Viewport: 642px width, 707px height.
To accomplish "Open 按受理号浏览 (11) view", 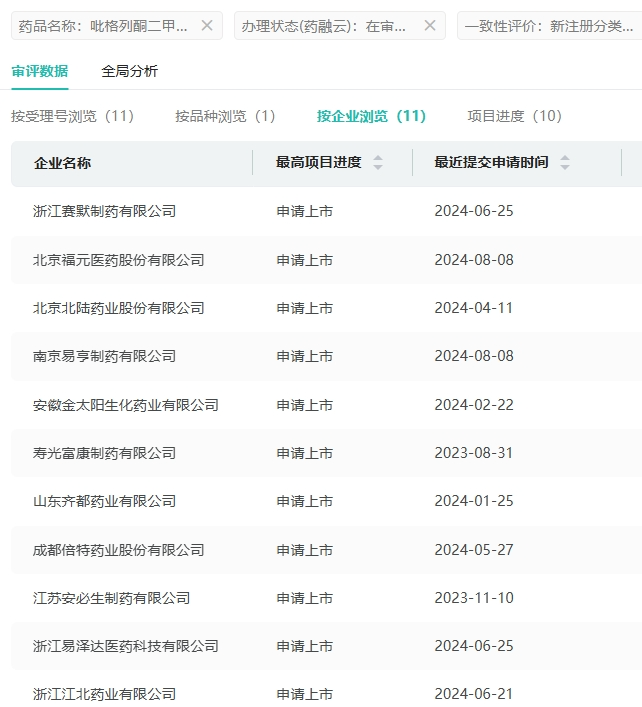I will [x=72, y=116].
